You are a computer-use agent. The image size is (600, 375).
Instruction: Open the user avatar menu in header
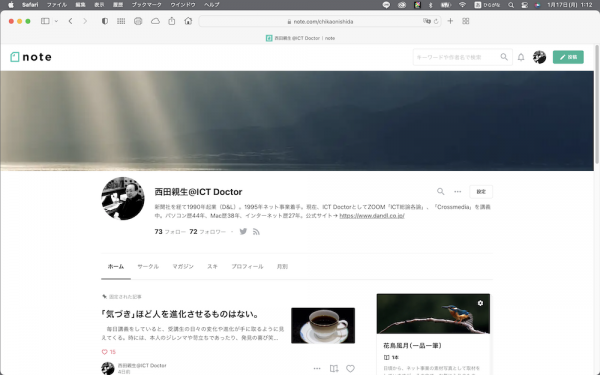coord(539,57)
